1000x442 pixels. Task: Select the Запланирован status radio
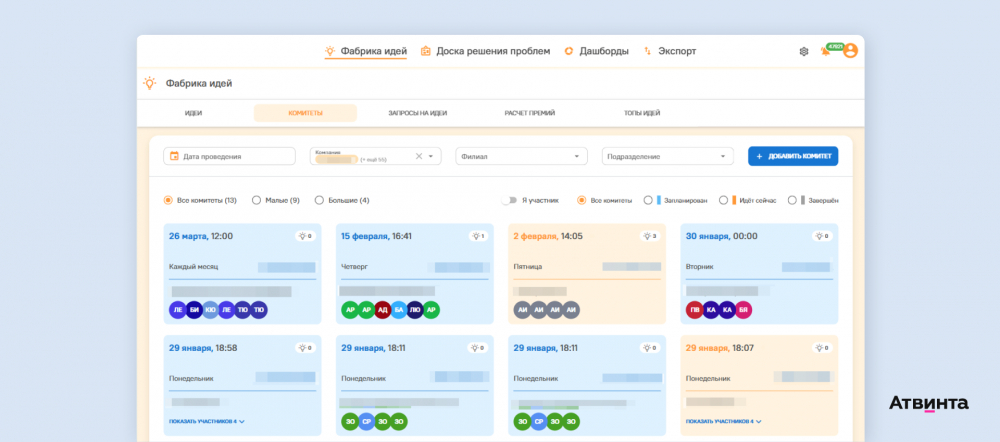click(648, 200)
